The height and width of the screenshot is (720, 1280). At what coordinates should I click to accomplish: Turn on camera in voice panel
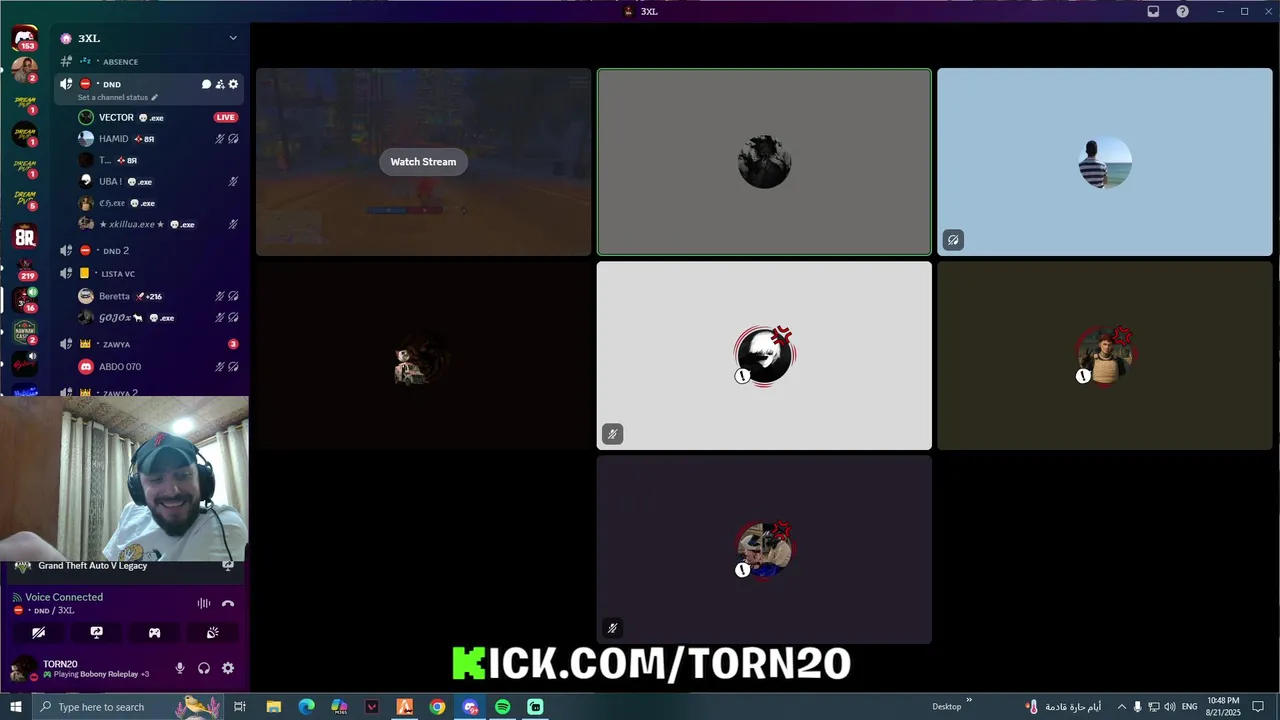pyautogui.click(x=39, y=633)
